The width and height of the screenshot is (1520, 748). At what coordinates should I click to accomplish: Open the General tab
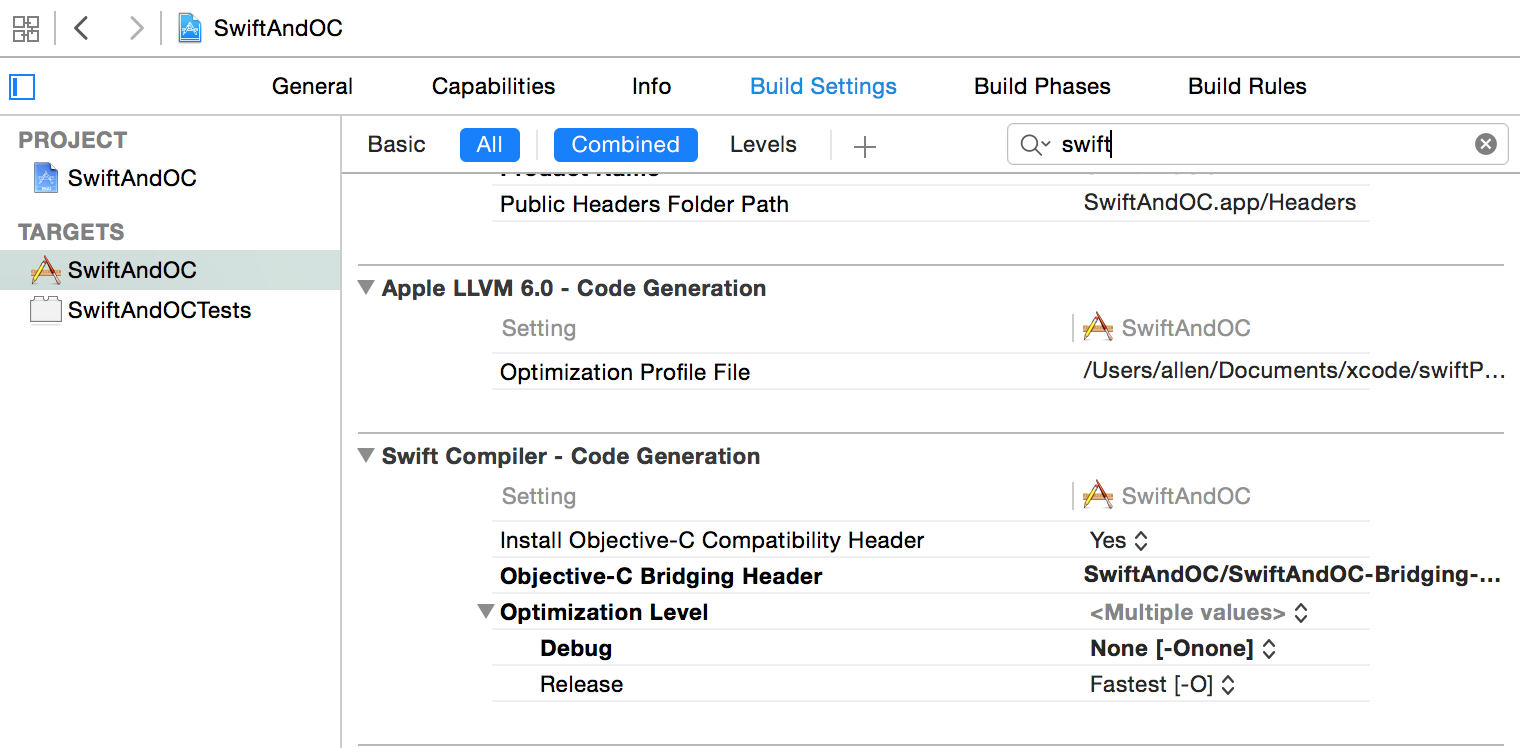pyautogui.click(x=312, y=87)
